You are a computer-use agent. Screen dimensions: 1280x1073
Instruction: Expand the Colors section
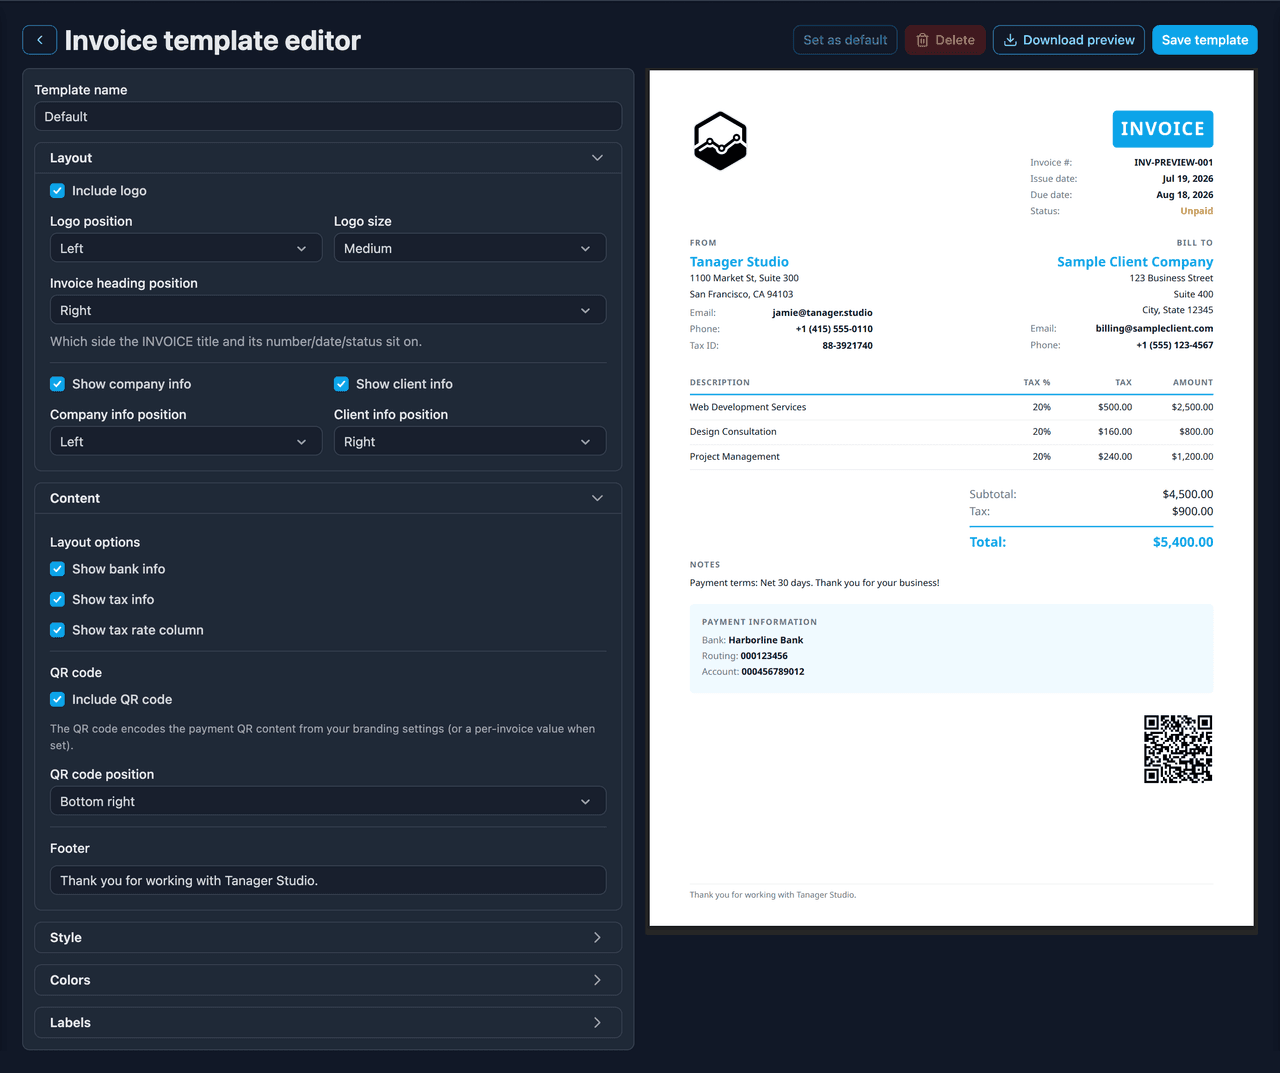328,980
